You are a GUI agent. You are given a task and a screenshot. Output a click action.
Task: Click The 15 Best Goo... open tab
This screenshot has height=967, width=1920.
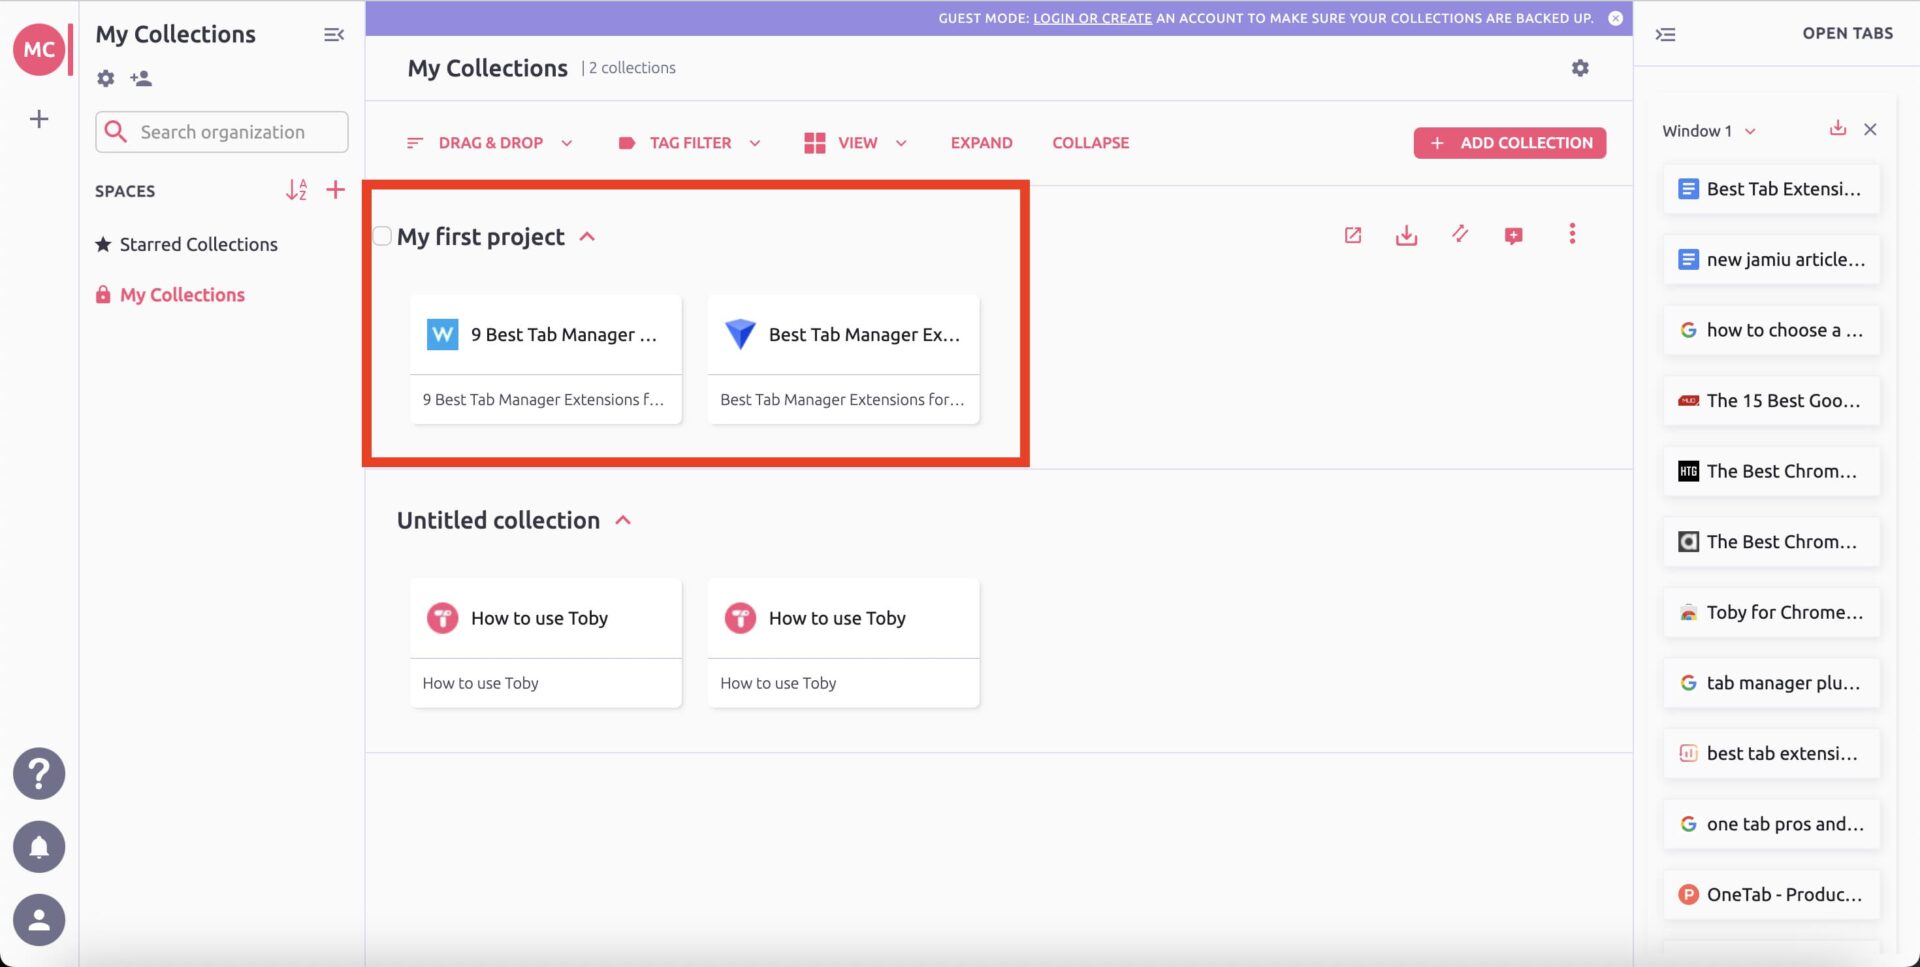pos(1772,401)
